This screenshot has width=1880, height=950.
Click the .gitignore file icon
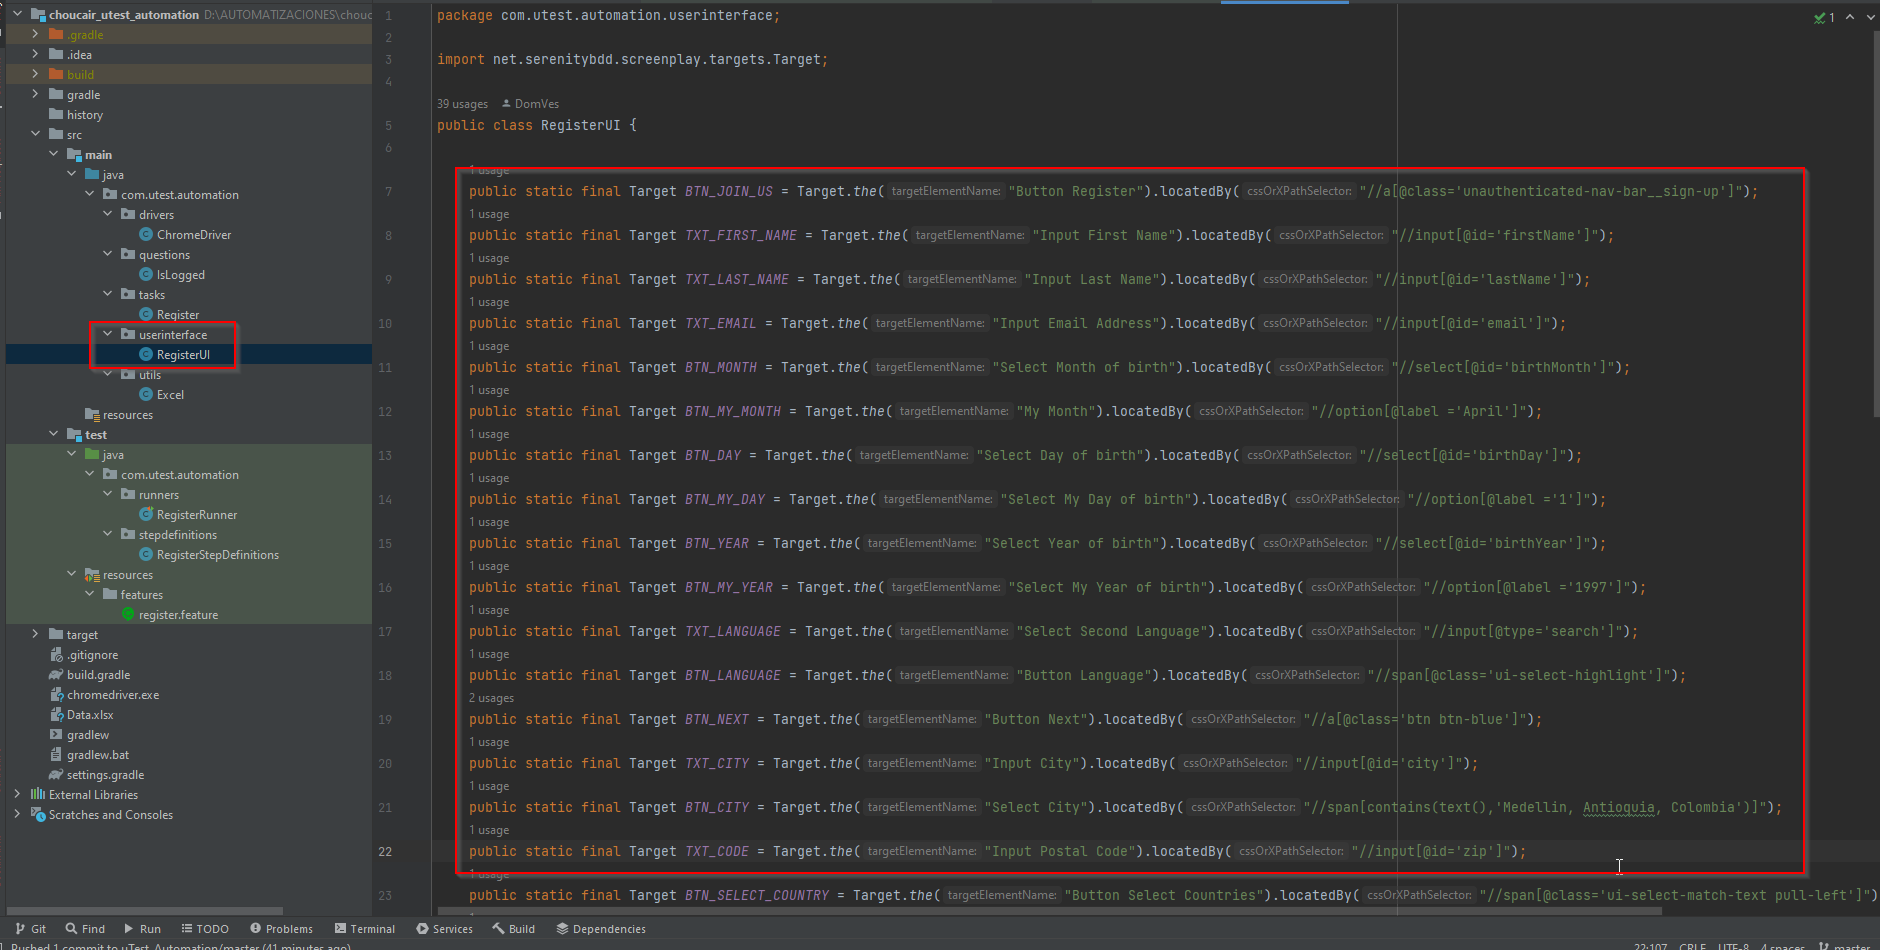point(56,655)
